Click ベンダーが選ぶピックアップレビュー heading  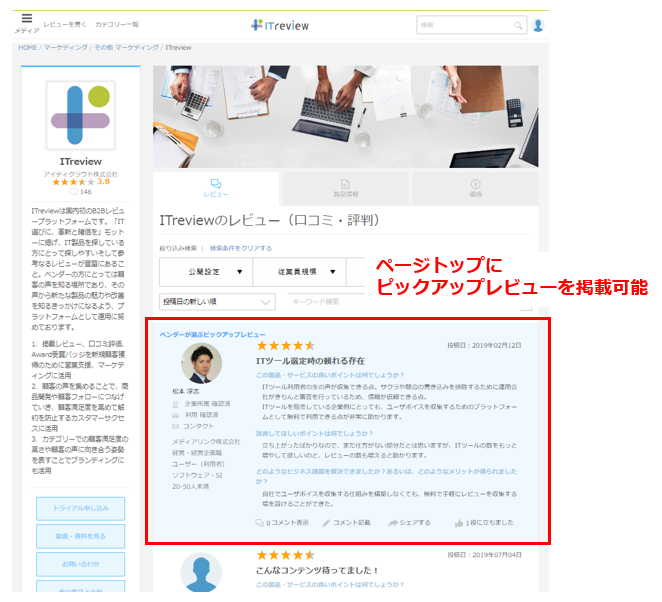[212, 334]
